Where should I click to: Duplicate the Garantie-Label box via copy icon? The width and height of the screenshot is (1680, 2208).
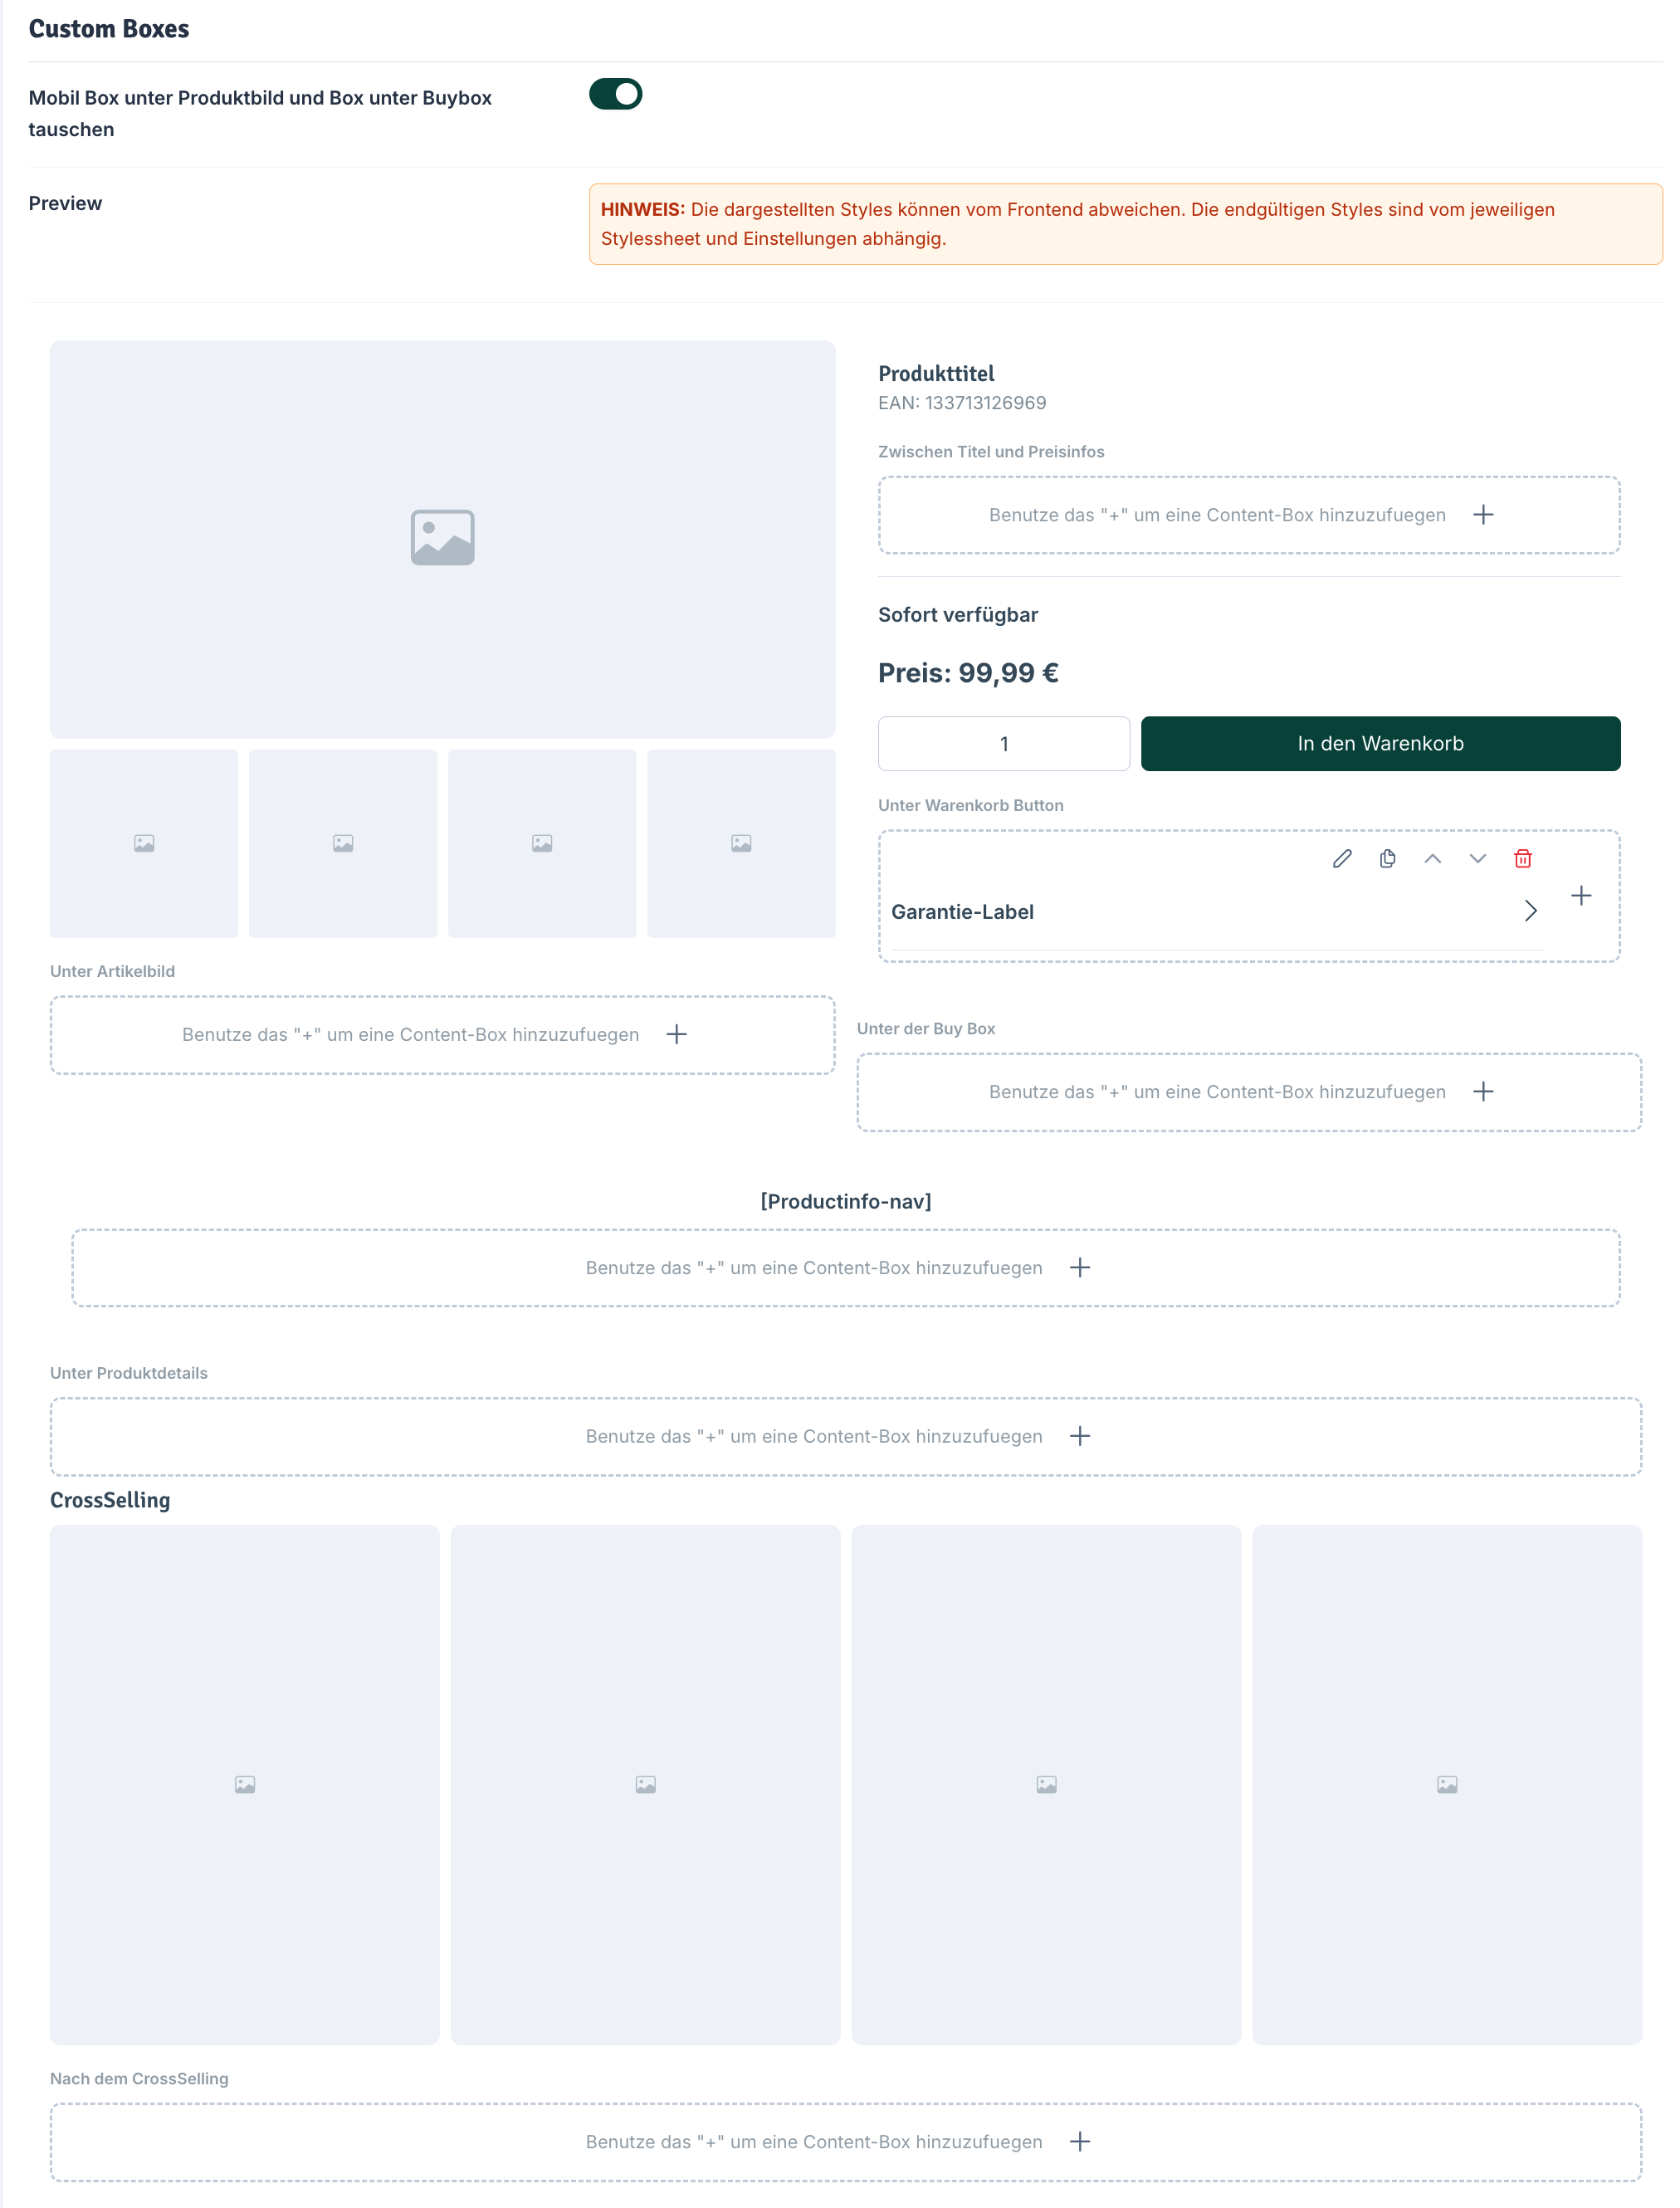[1387, 859]
